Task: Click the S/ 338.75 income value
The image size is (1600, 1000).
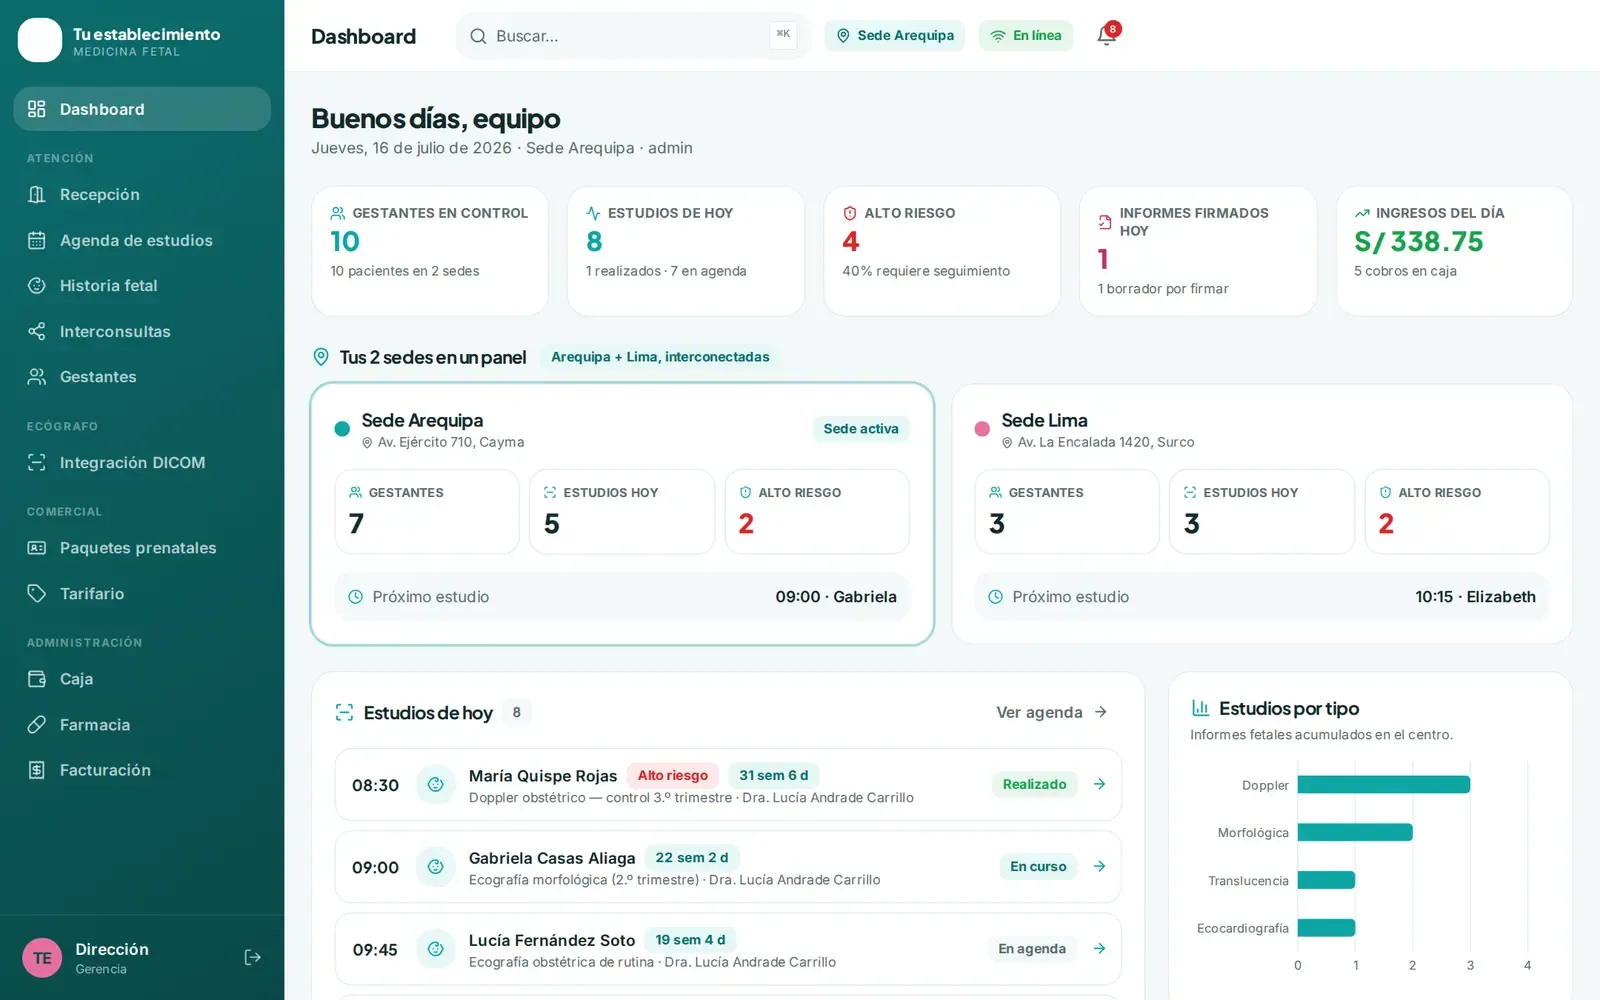Action: pos(1419,241)
